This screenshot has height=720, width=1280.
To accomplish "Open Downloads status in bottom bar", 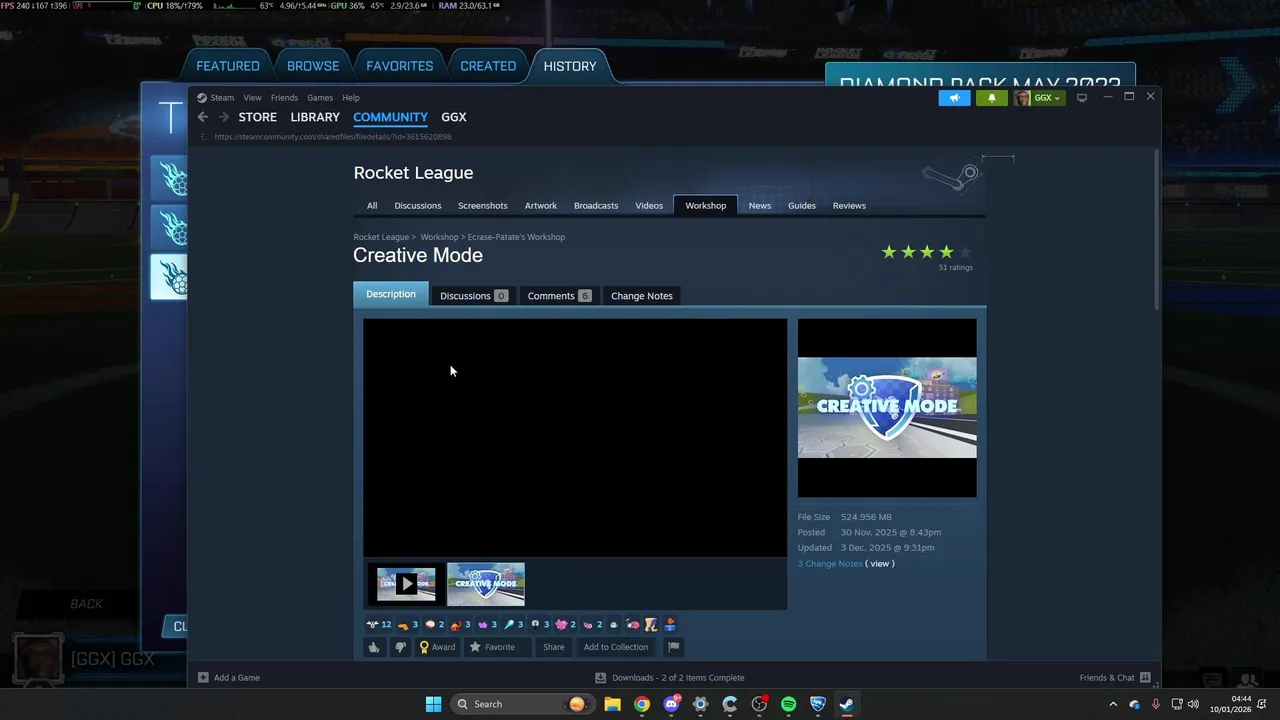I will coord(670,677).
